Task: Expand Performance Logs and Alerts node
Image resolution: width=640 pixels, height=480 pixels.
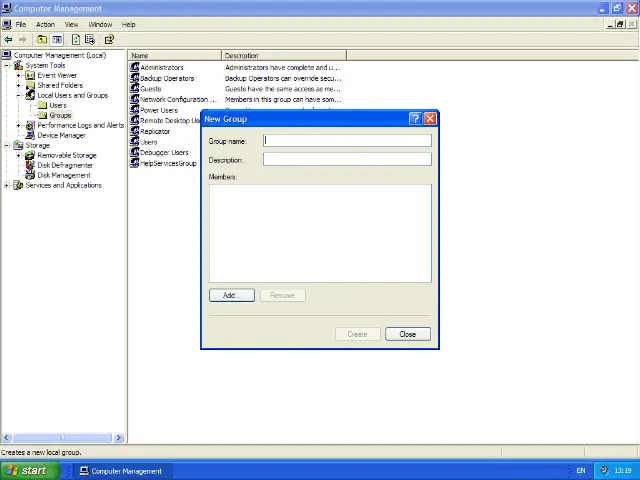Action: pos(18,125)
